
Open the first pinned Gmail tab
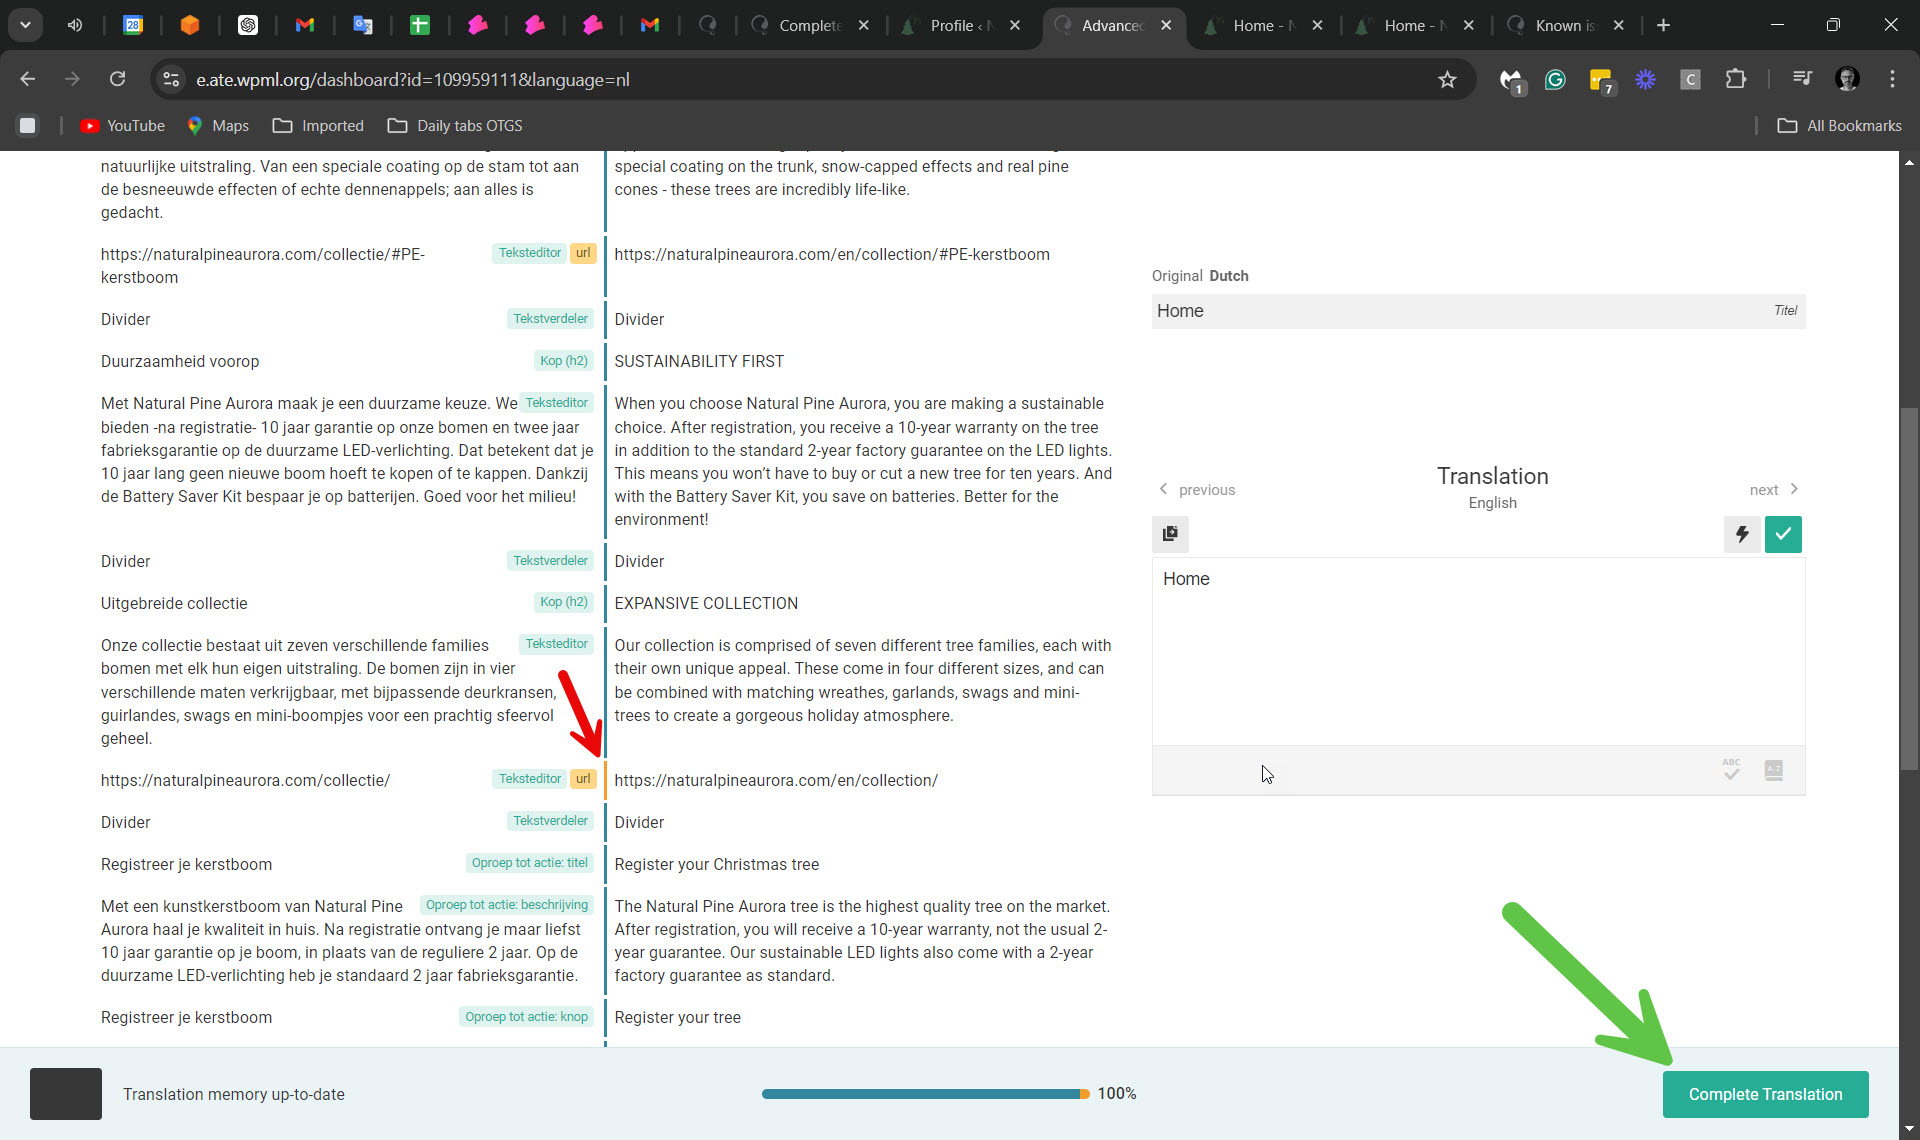305,25
